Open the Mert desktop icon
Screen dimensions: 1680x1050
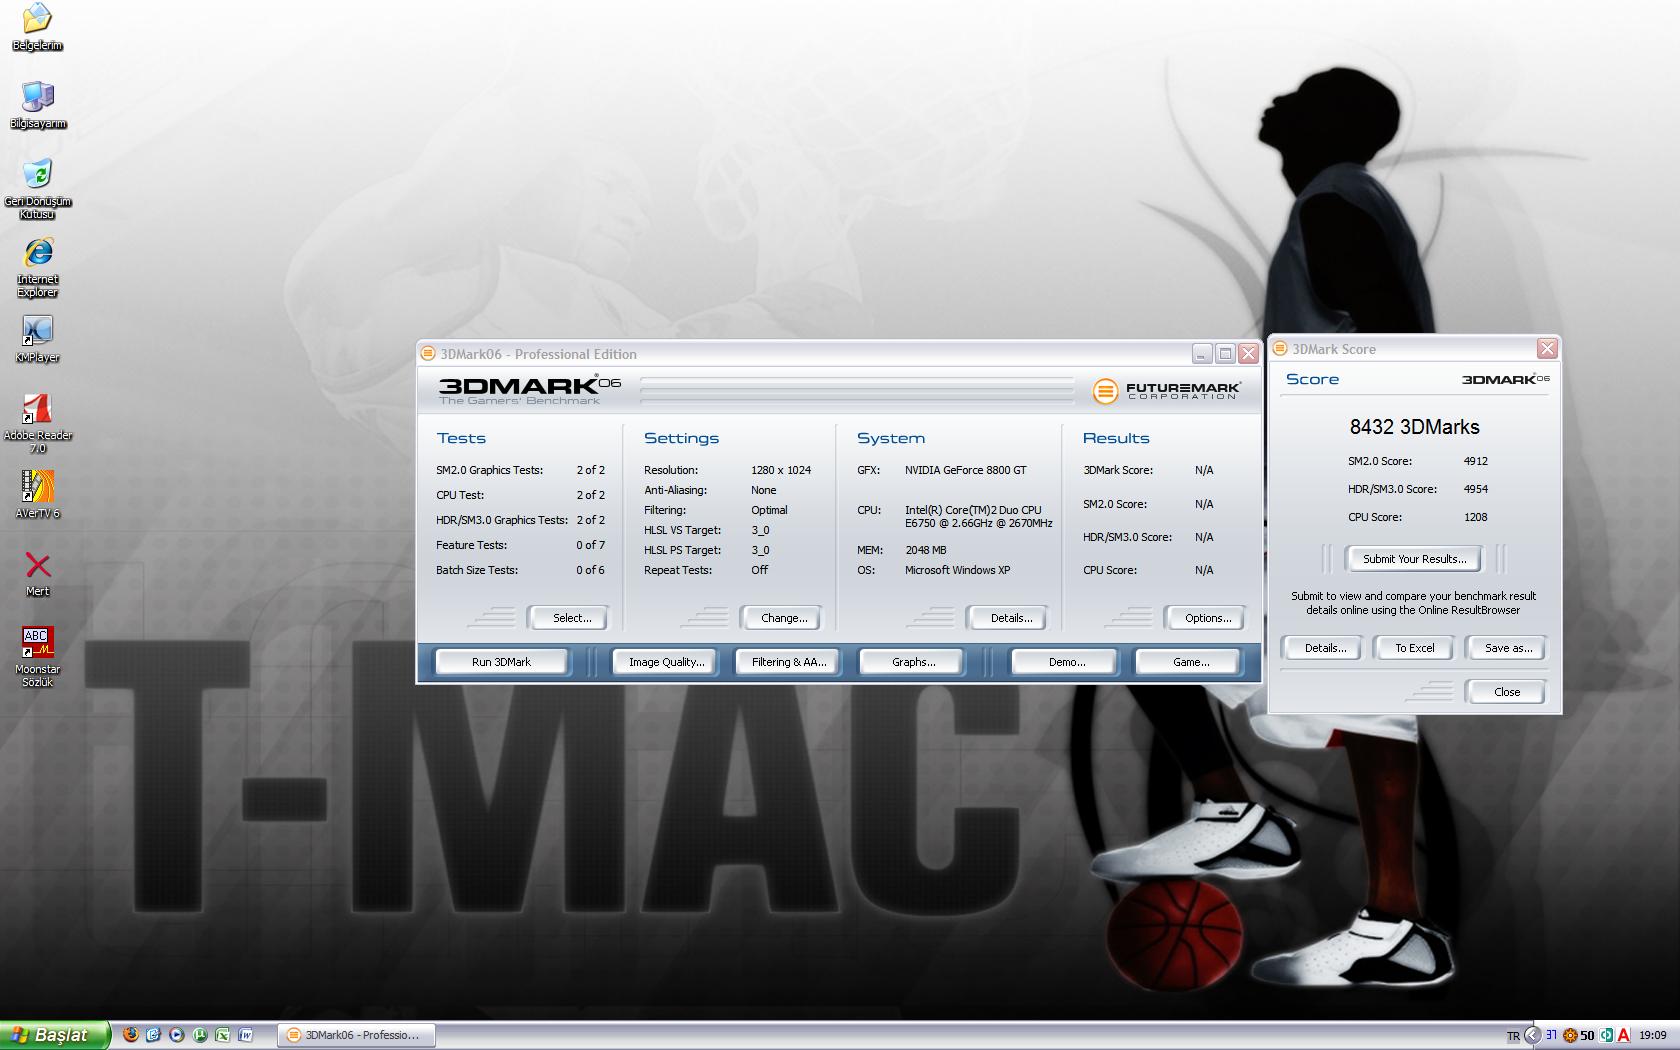(37, 573)
